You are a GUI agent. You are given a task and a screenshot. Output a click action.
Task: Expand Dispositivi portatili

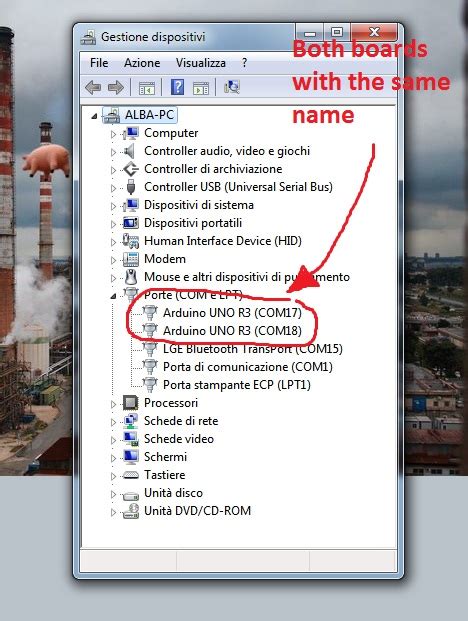113,224
